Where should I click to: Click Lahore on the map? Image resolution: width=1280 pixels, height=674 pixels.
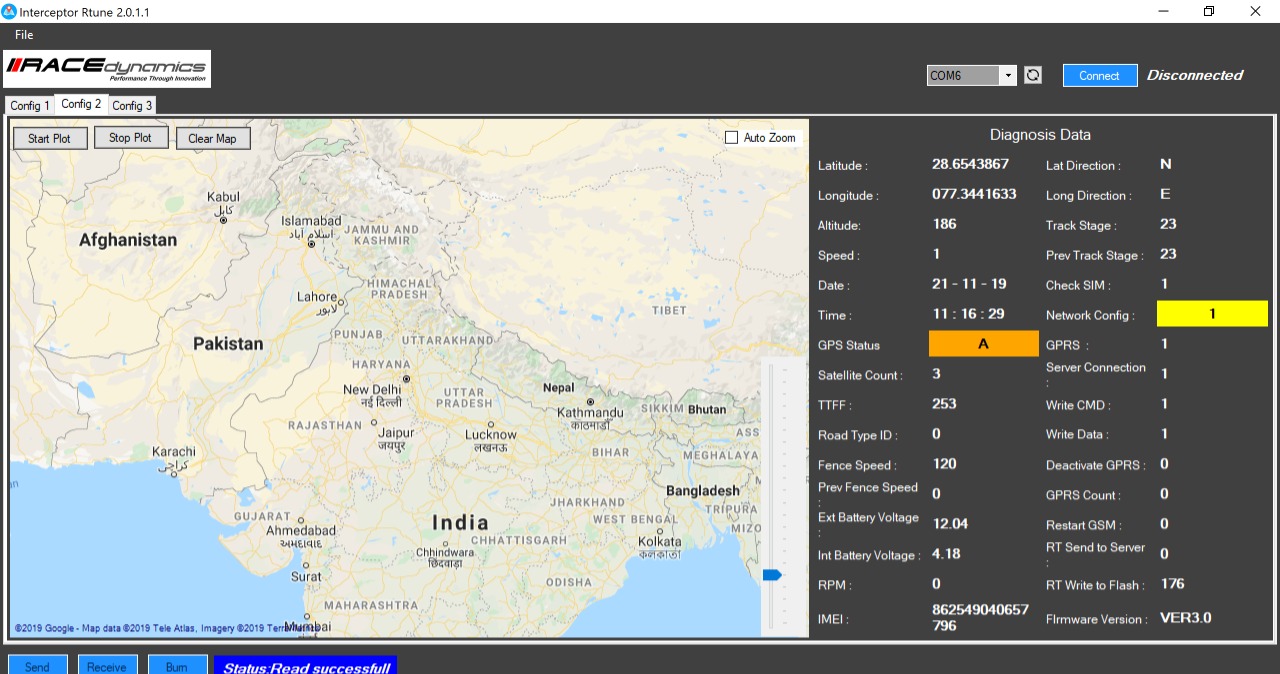point(317,297)
